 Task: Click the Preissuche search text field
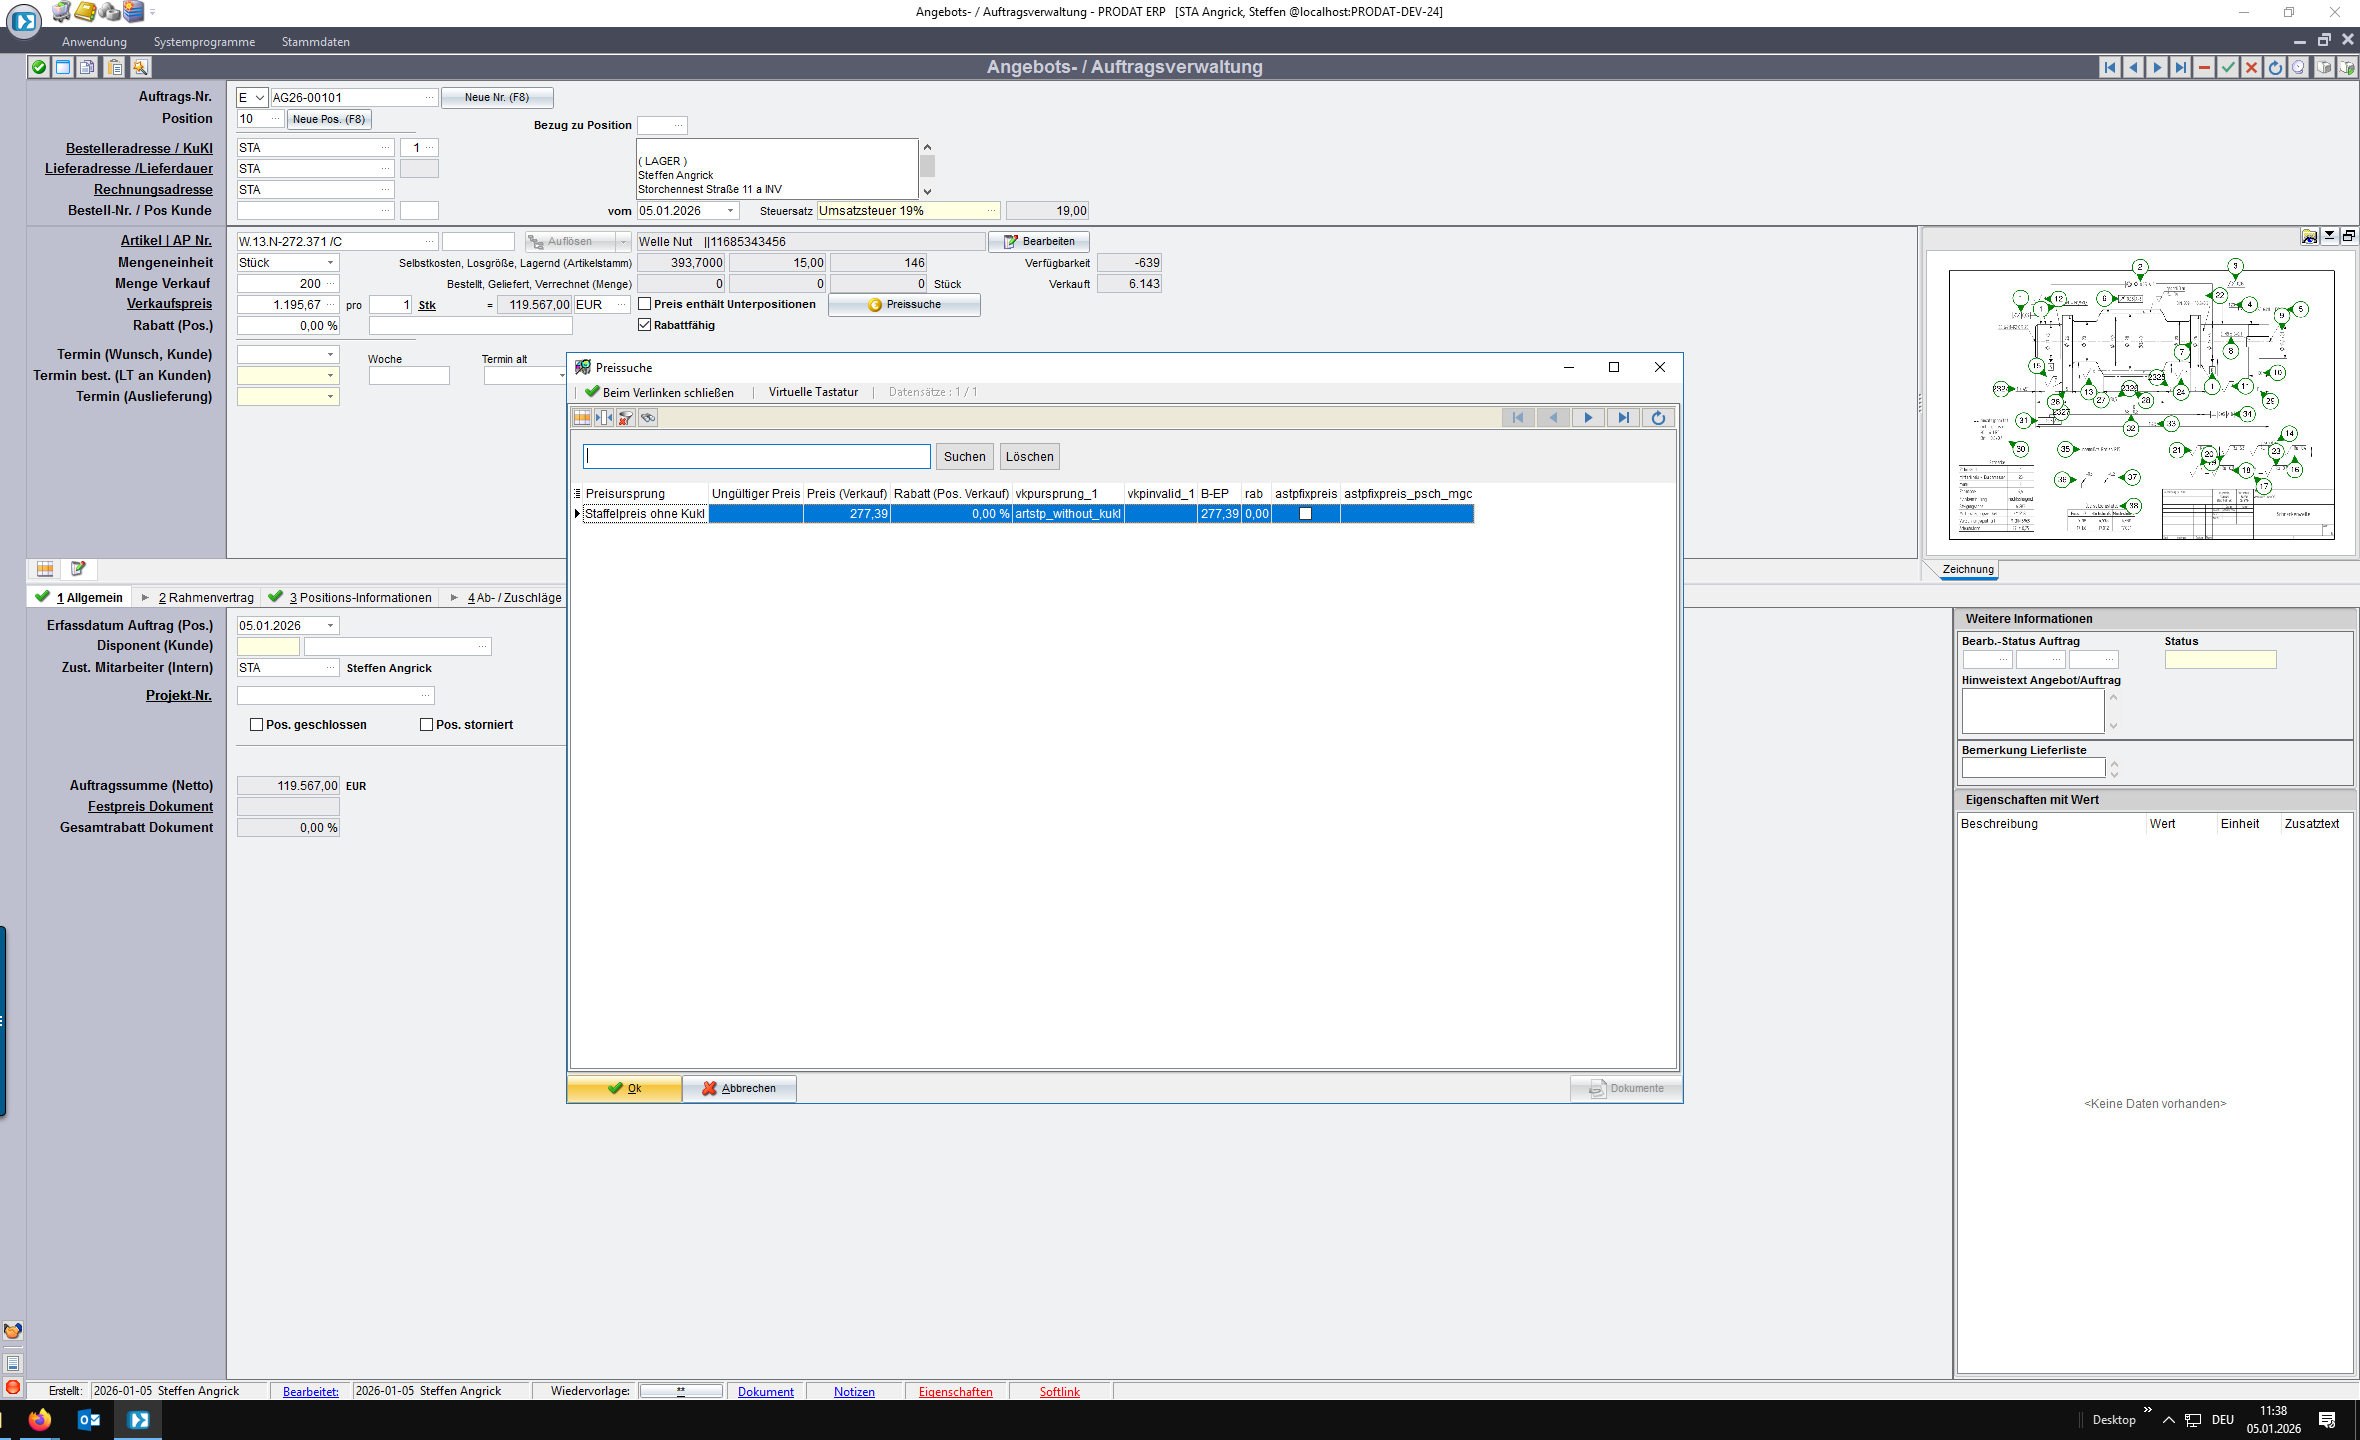click(756, 457)
